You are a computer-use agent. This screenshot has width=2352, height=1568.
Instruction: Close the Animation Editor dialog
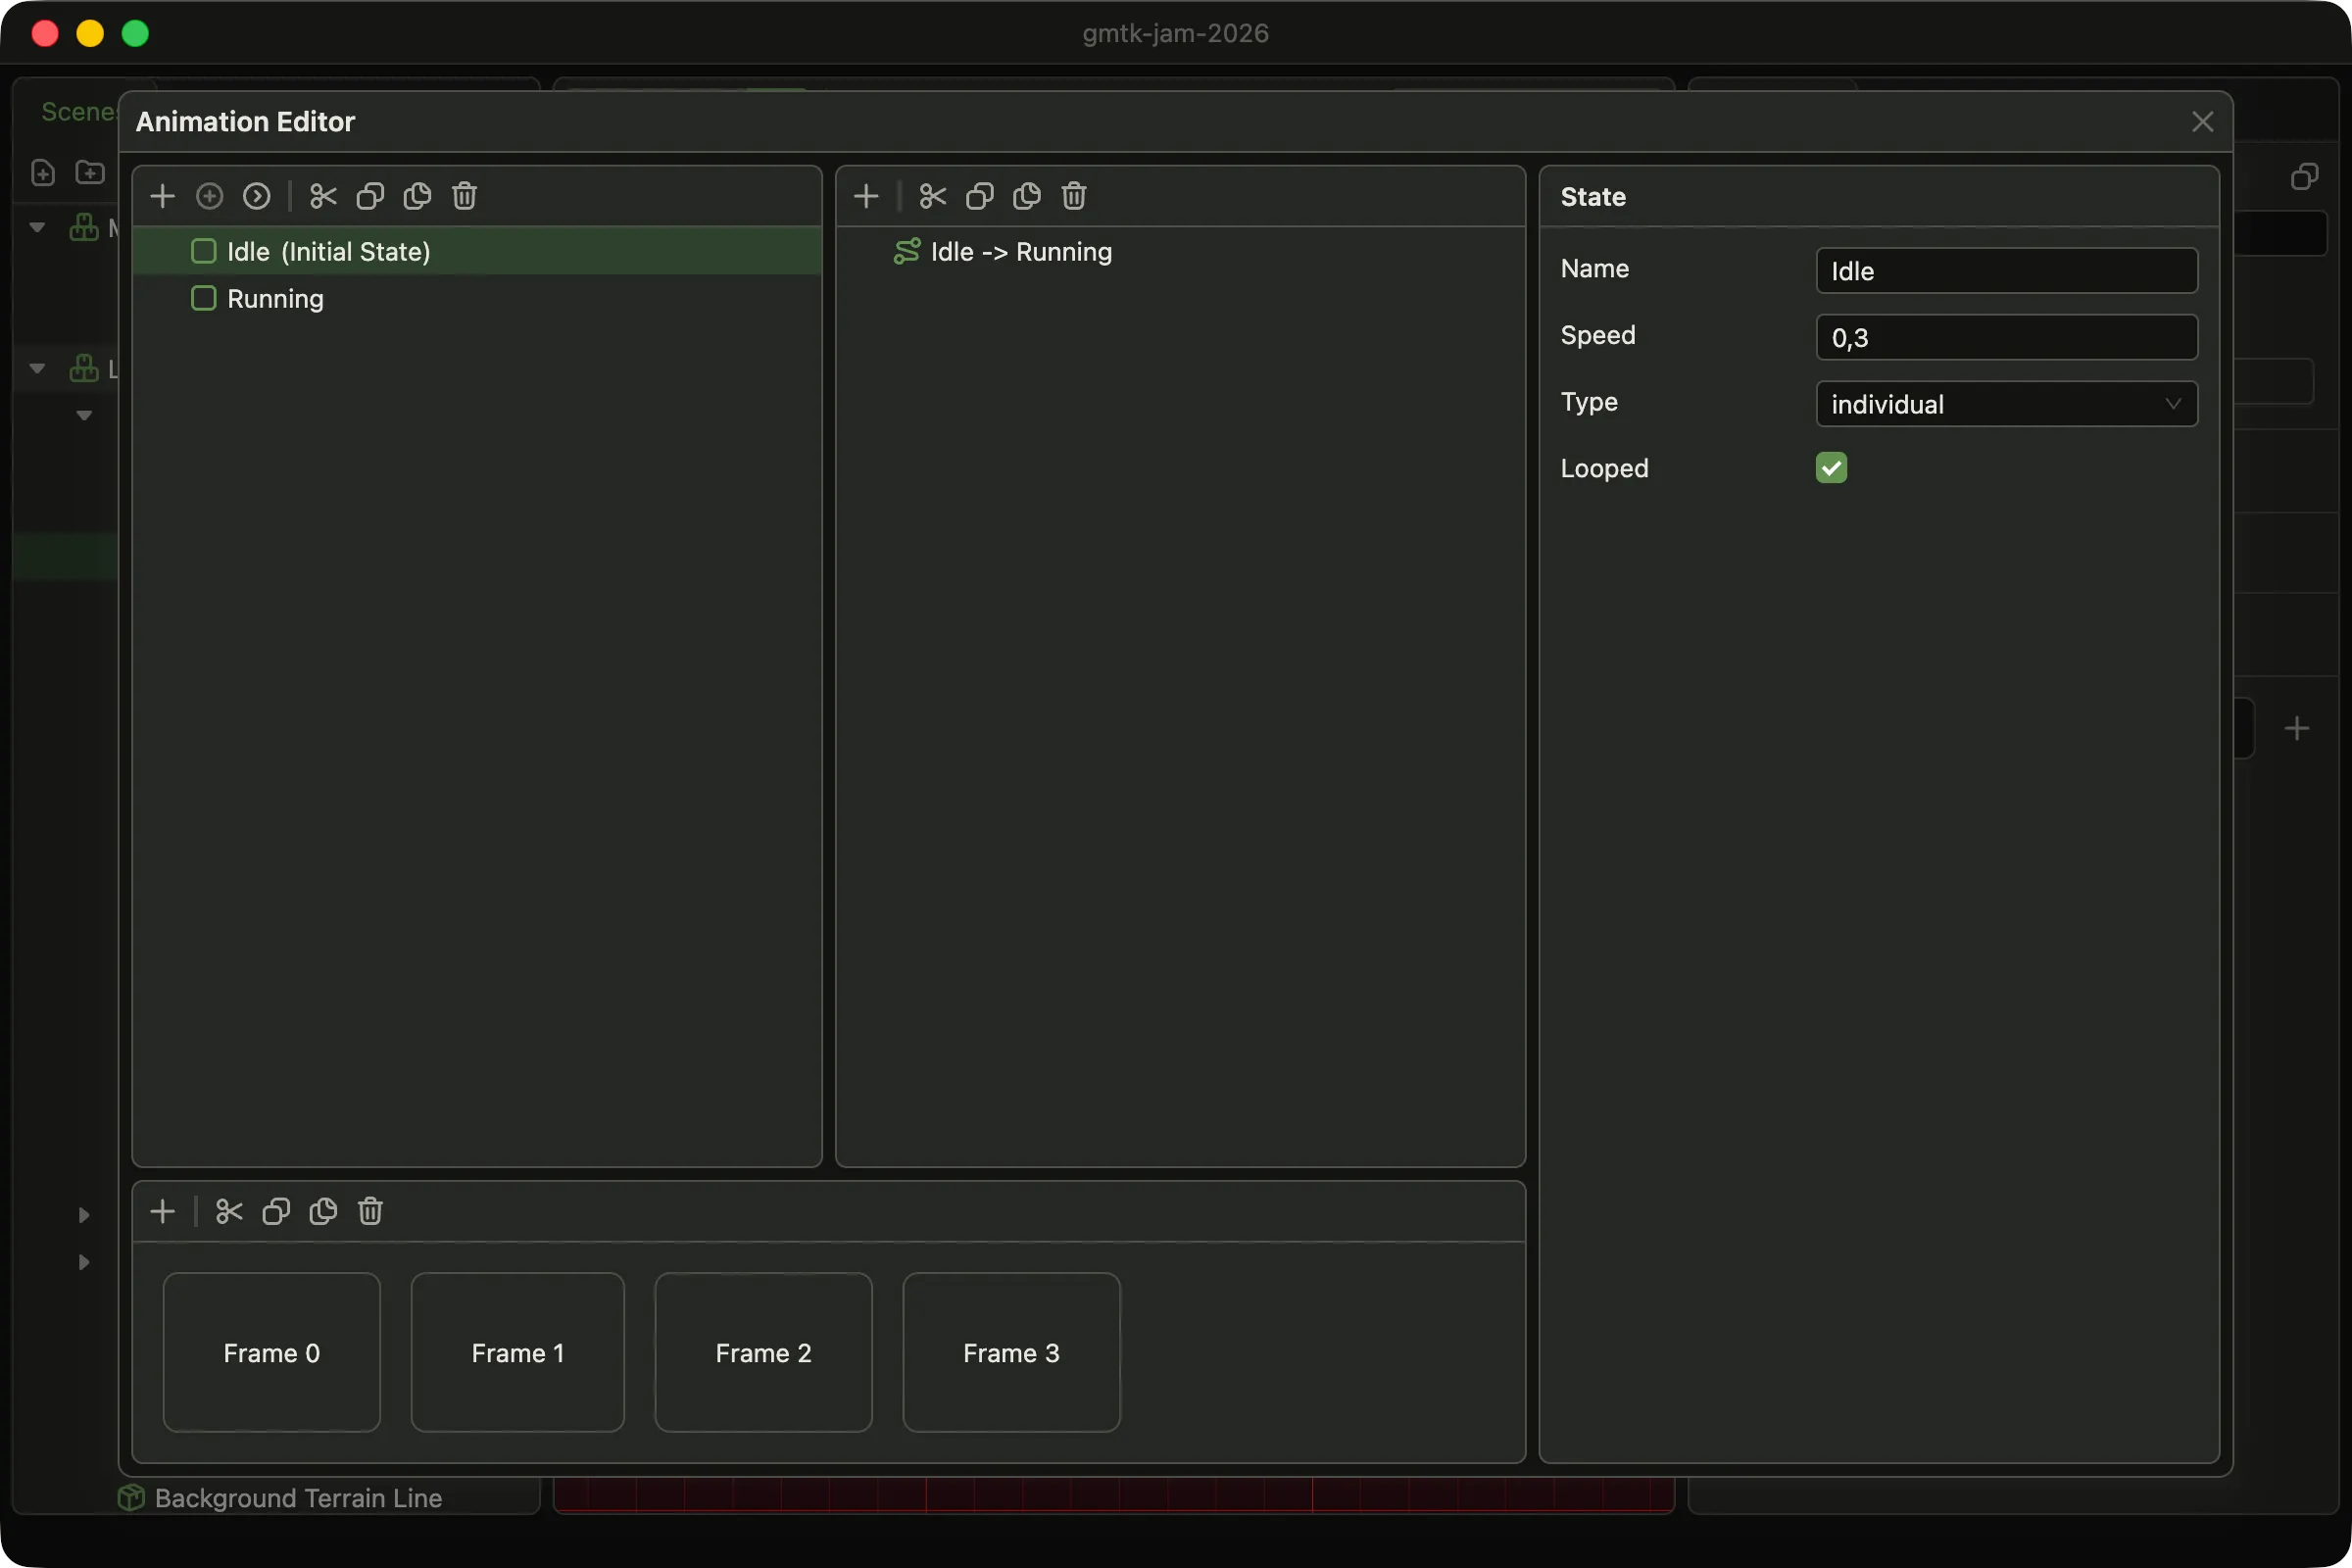pyautogui.click(x=2202, y=122)
